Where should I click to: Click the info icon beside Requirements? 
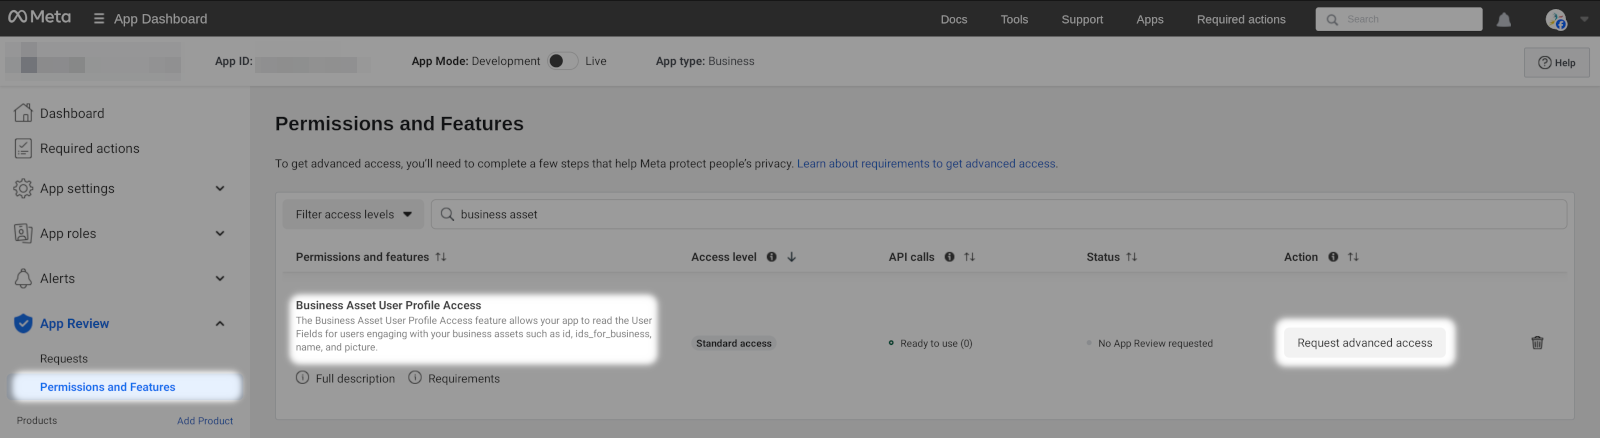415,378
